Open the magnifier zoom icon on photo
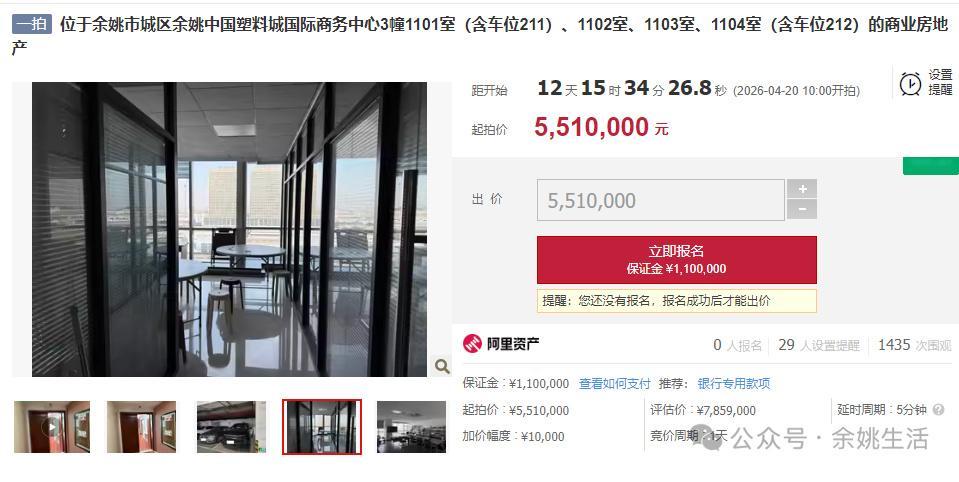The height and width of the screenshot is (482, 959). click(x=442, y=366)
